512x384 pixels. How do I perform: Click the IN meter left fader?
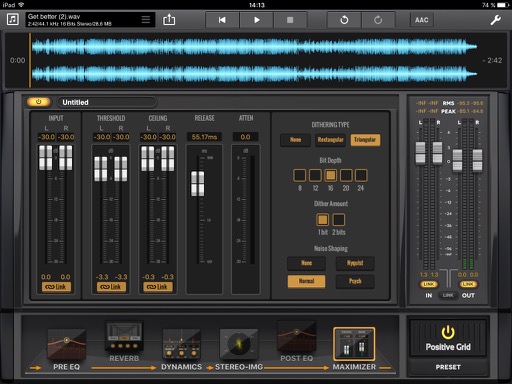tap(420, 153)
